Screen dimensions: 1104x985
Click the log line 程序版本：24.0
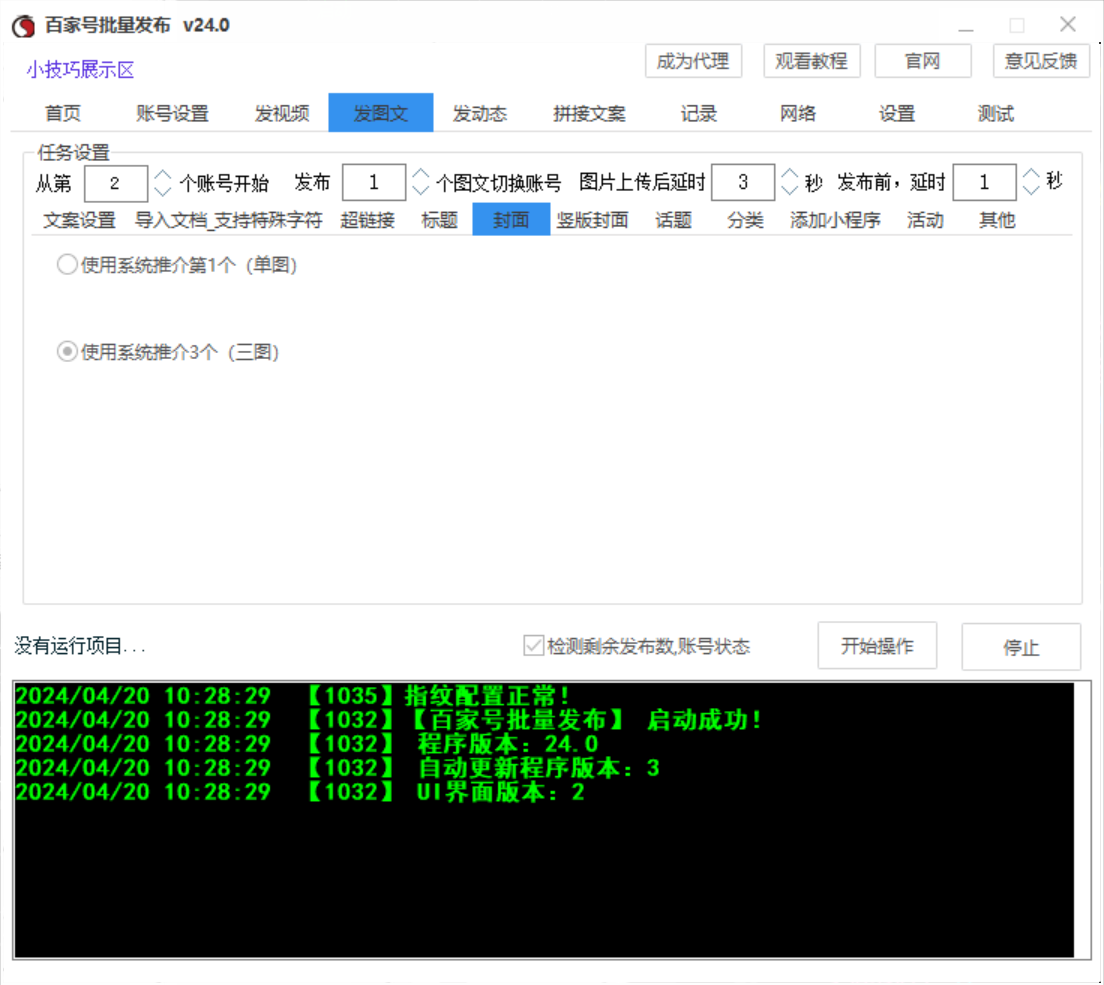coord(307,744)
